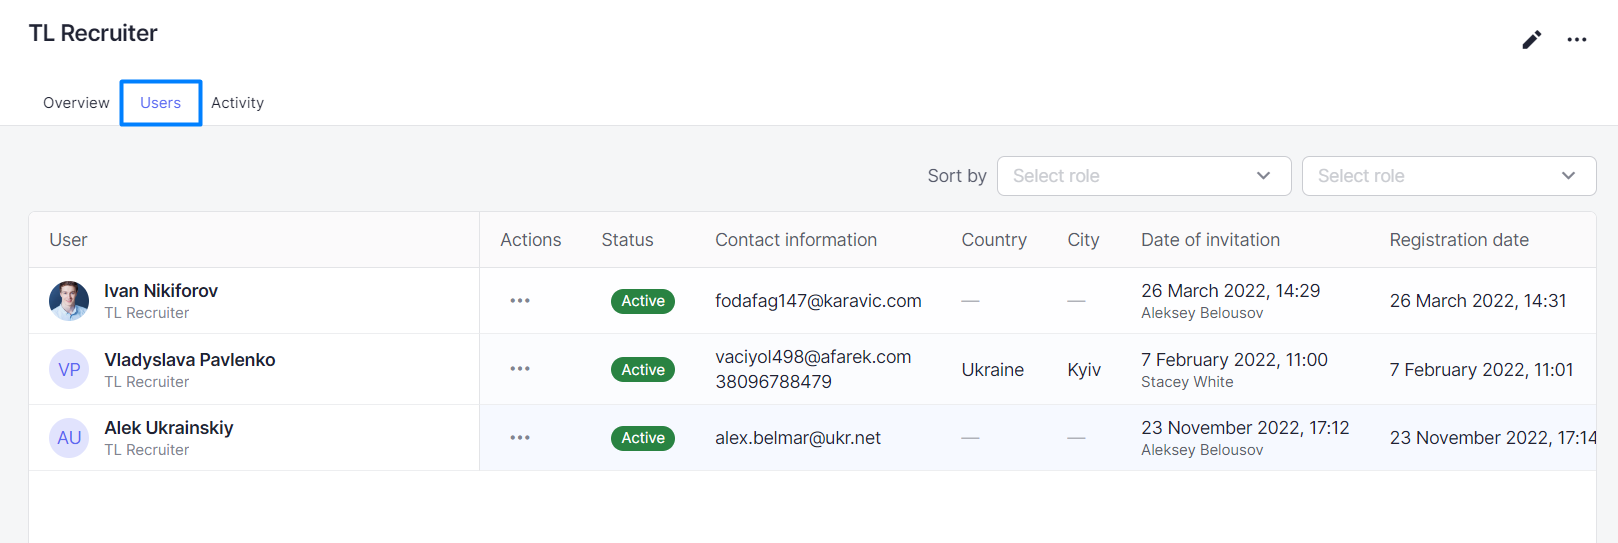Click the AU avatar circle

pos(69,438)
